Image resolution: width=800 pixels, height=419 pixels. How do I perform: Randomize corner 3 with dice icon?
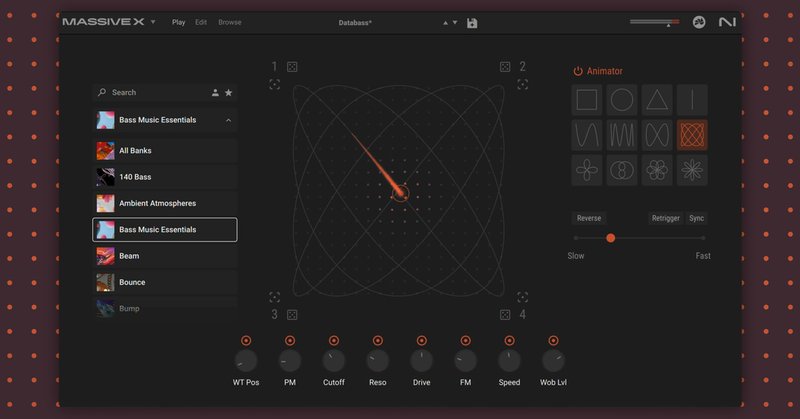(x=292, y=314)
